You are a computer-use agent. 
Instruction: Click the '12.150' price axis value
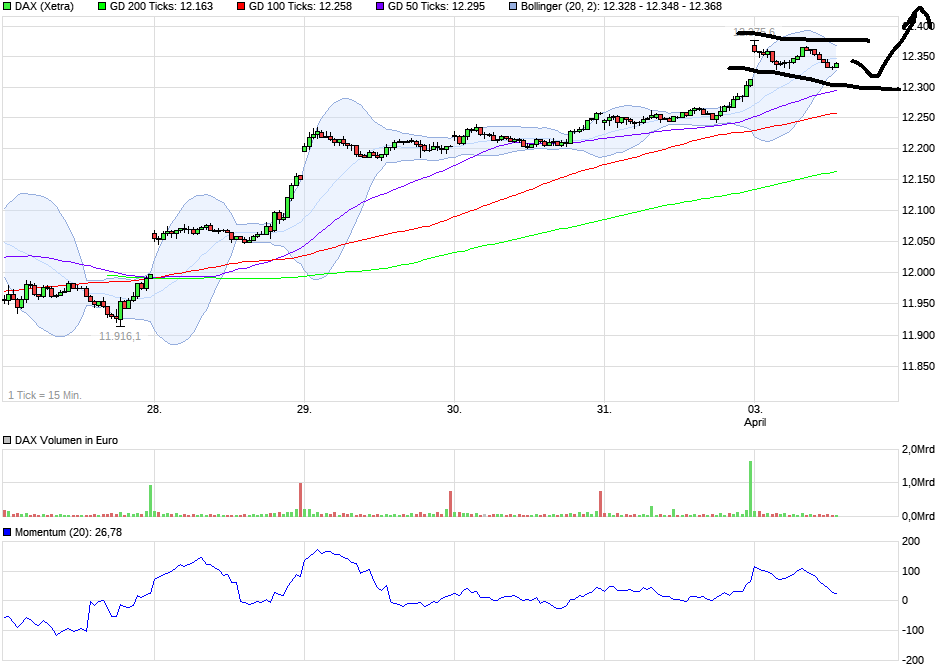918,179
